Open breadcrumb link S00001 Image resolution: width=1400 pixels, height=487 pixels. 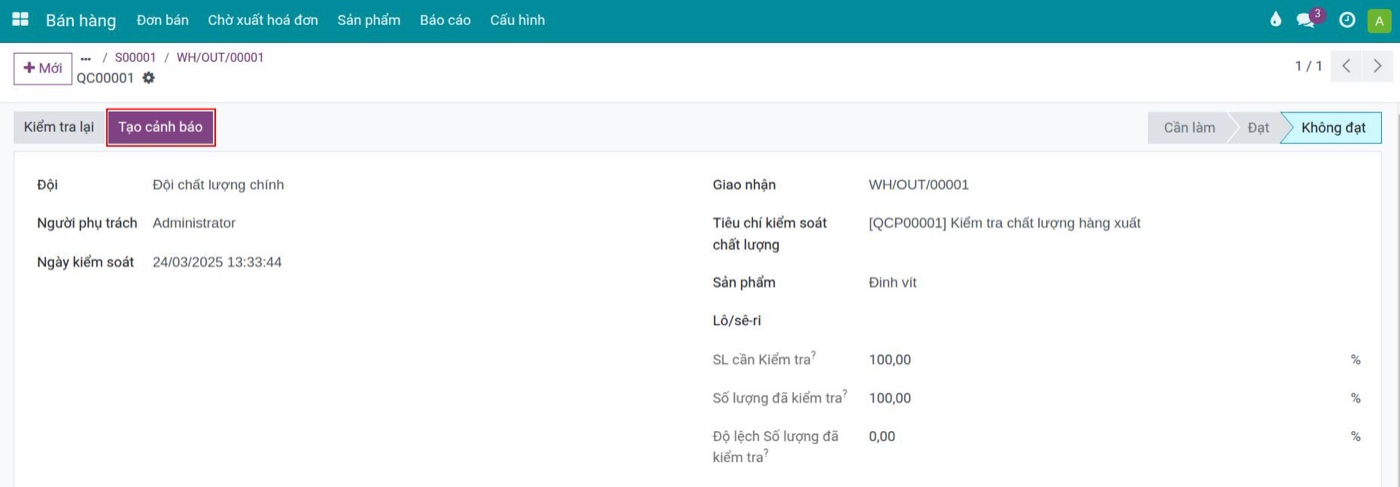(135, 57)
